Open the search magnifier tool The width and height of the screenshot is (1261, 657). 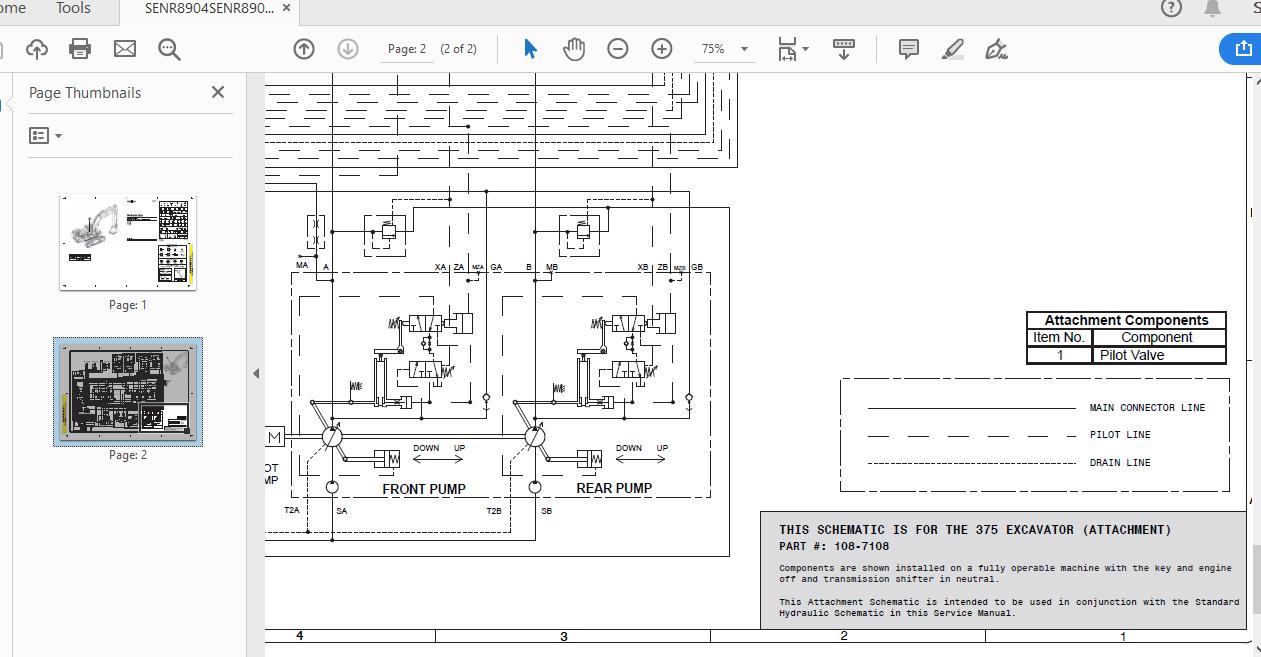click(169, 48)
